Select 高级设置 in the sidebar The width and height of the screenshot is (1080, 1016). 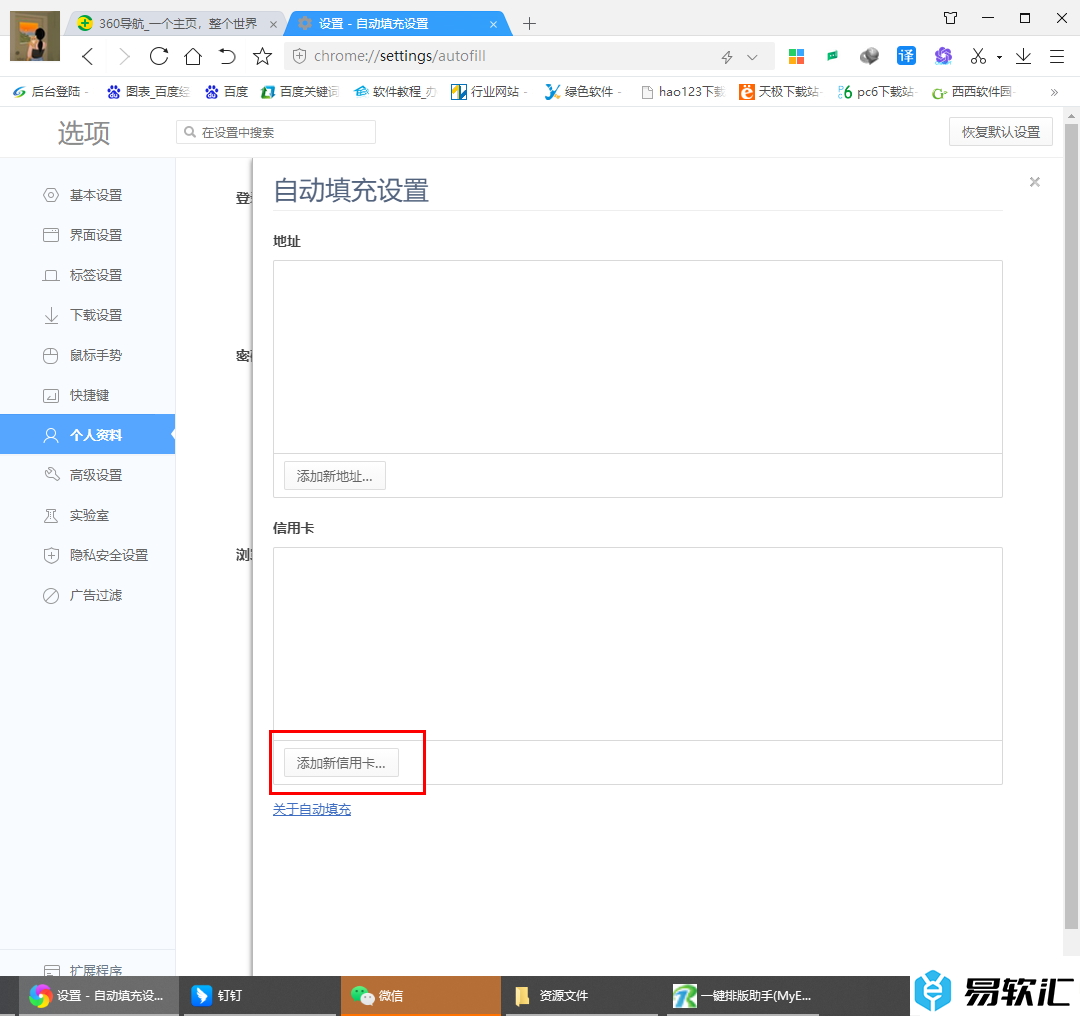pos(87,475)
